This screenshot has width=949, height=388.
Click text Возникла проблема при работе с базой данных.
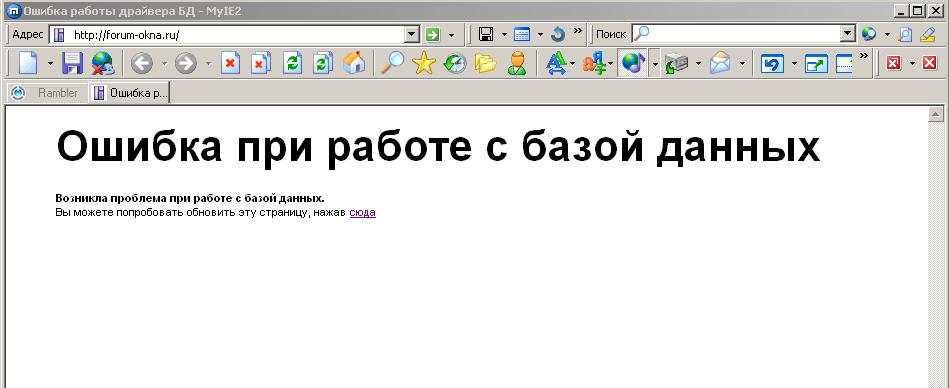[x=190, y=198]
